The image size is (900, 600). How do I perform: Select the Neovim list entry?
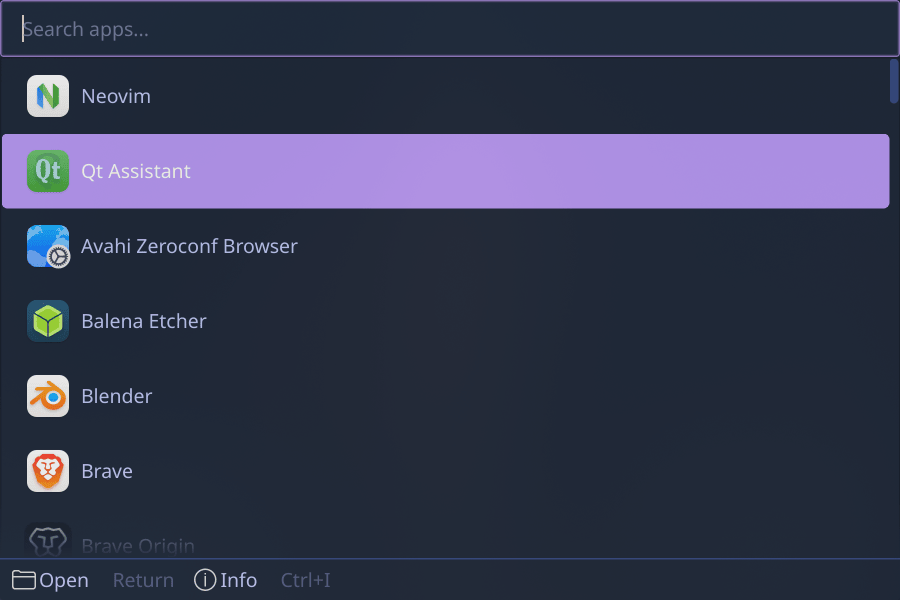click(446, 96)
